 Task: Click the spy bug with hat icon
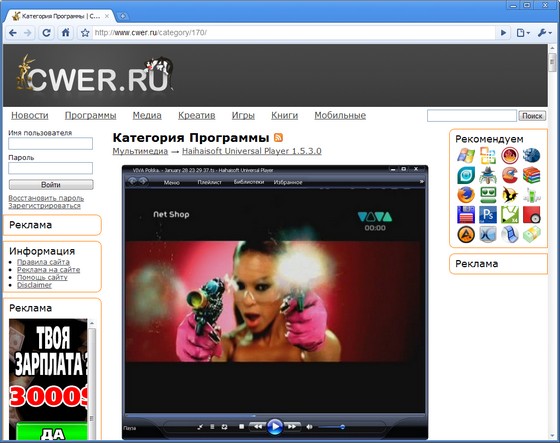pos(488,175)
